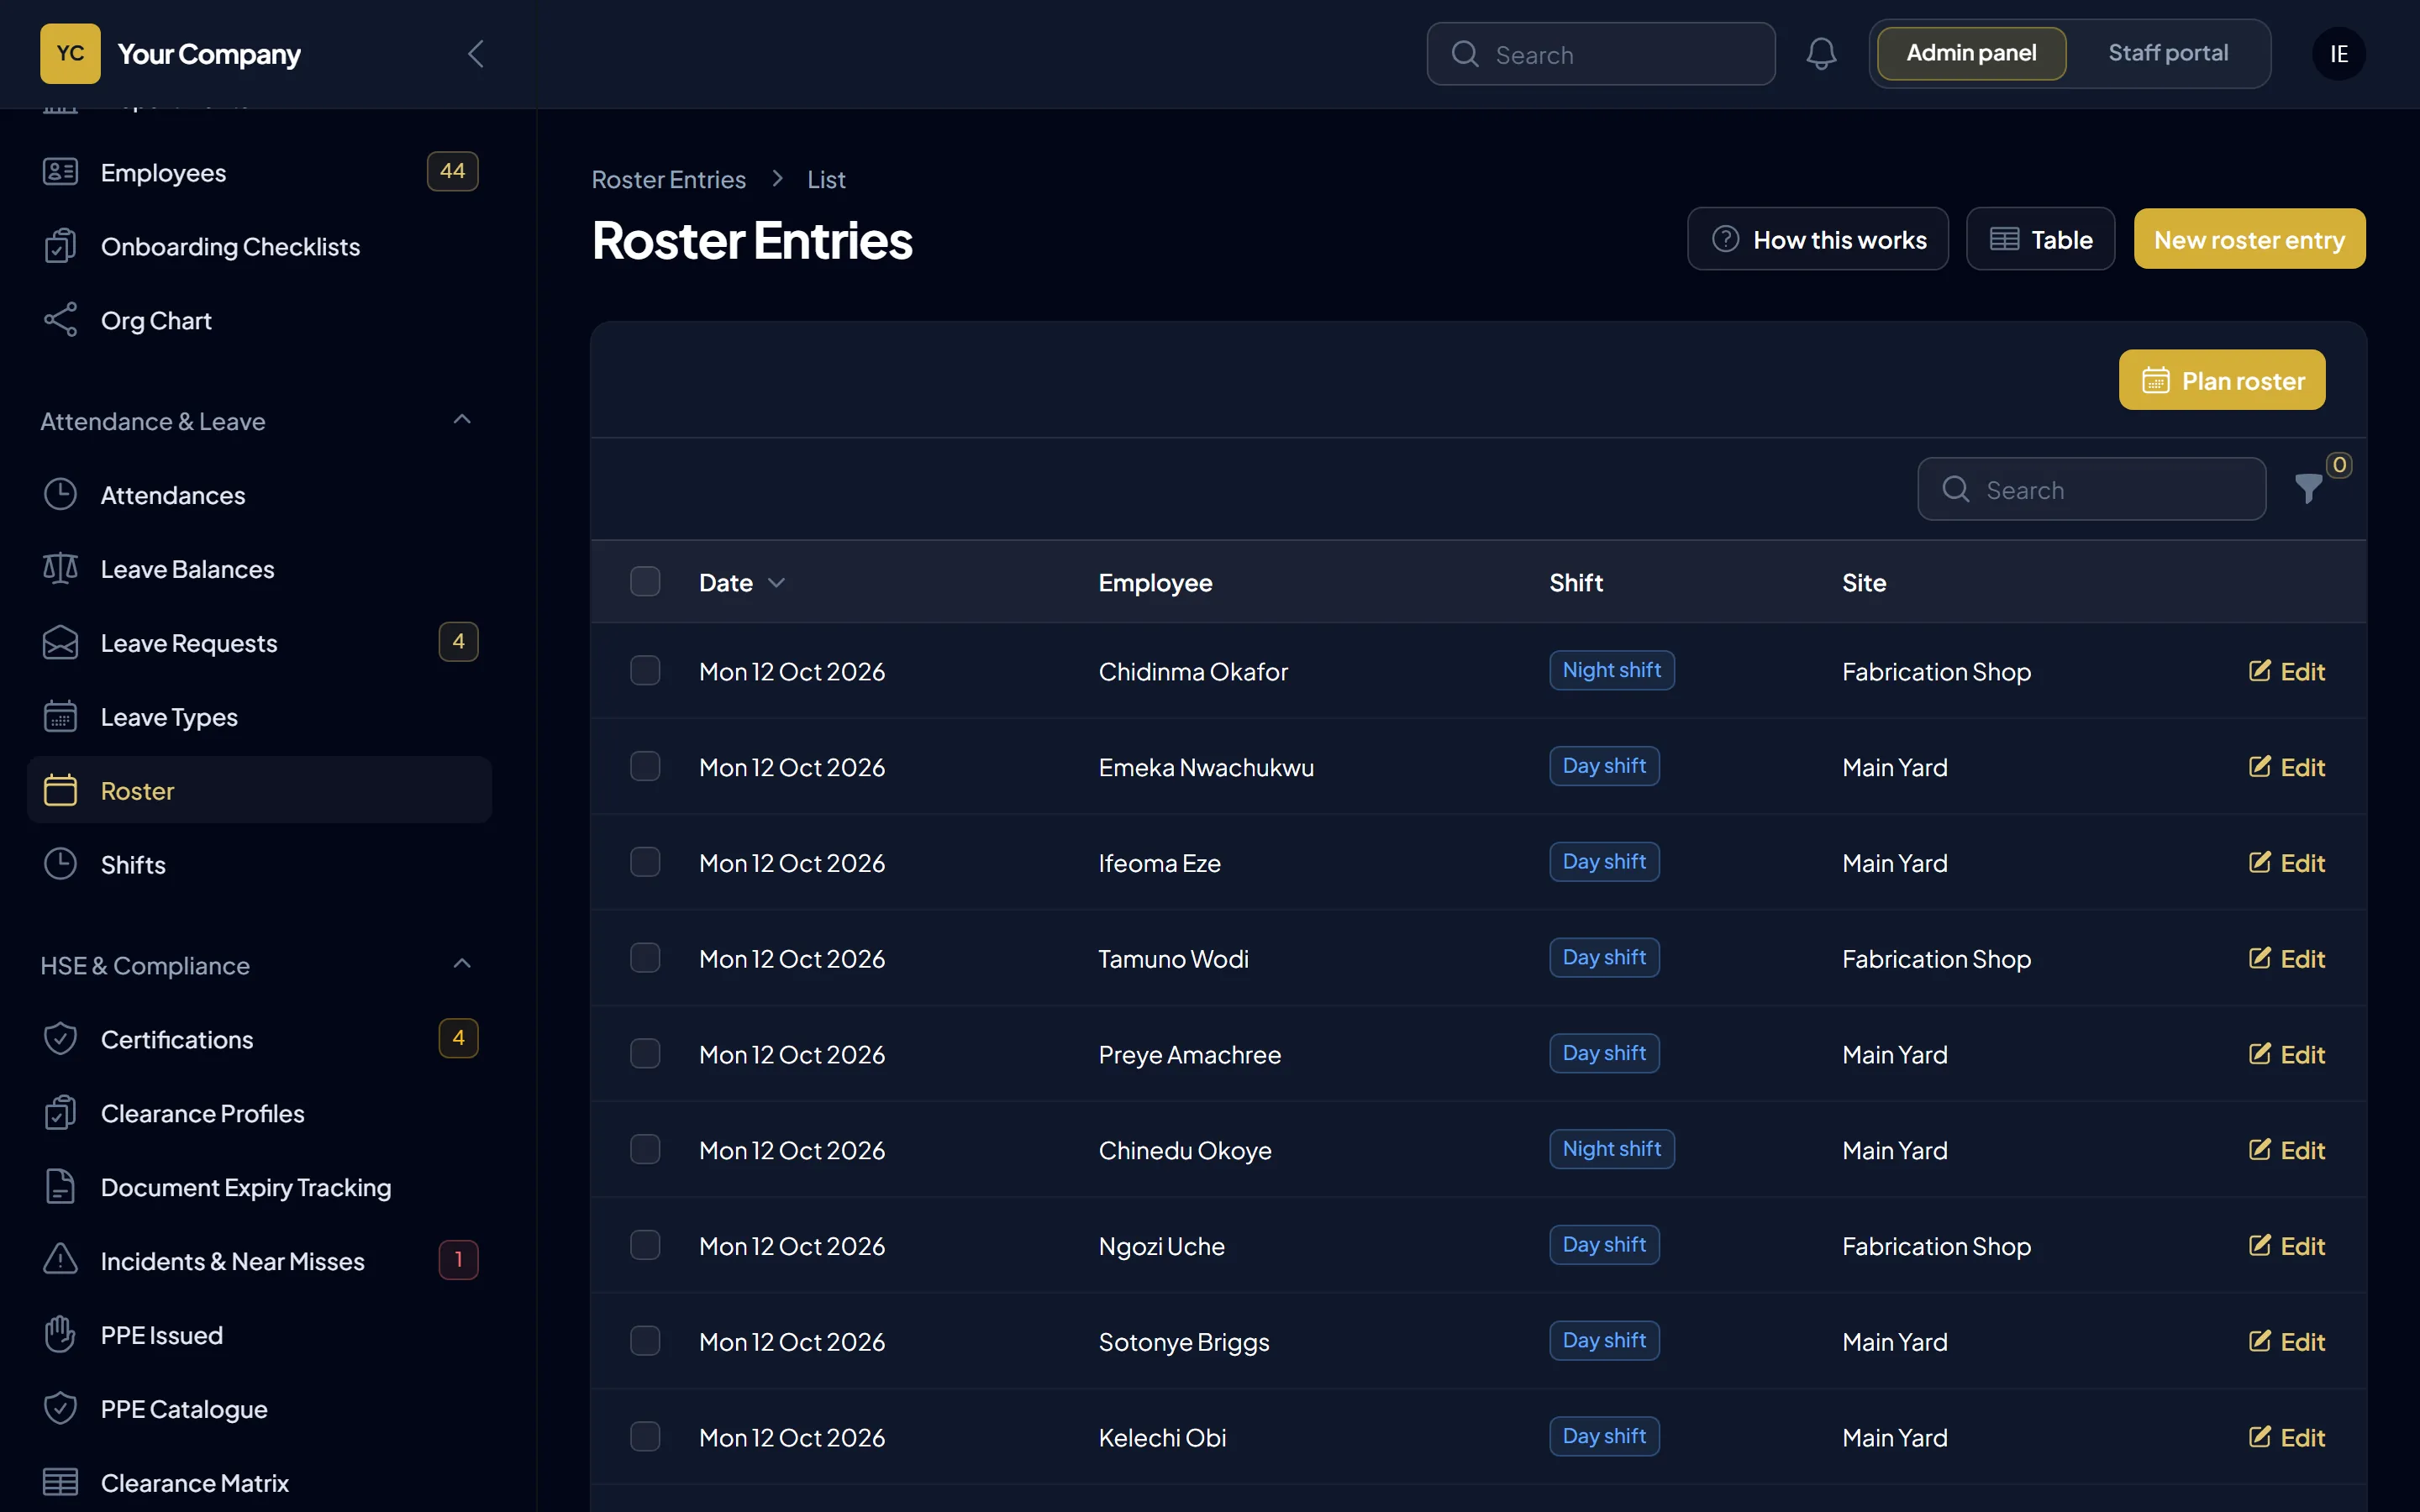Click the Document Expiry Tracking file icon

point(60,1186)
